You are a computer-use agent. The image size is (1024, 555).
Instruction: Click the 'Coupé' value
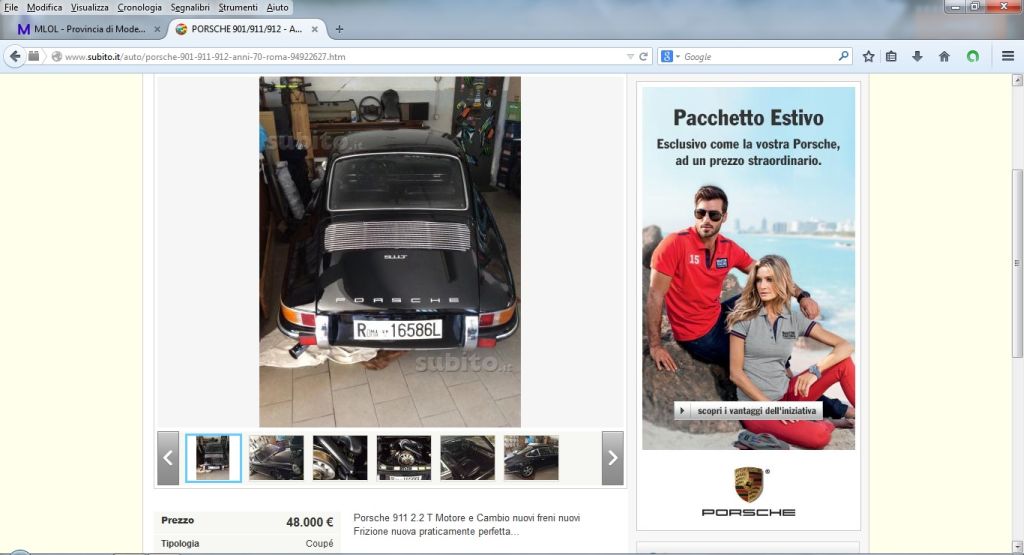tap(319, 543)
